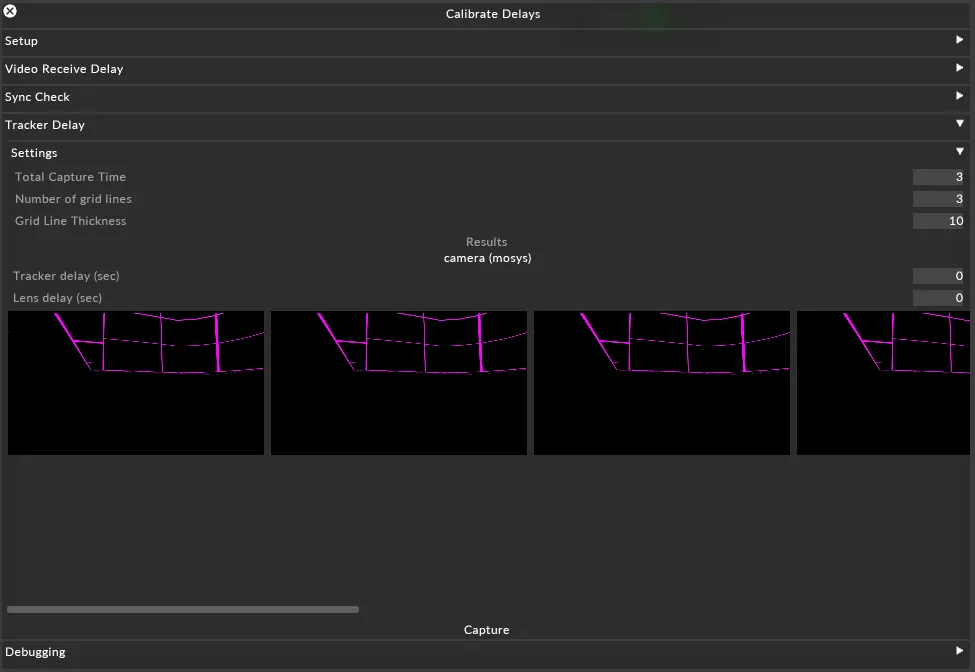
Task: Click the Calibrate Delays title bar
Action: coord(493,14)
